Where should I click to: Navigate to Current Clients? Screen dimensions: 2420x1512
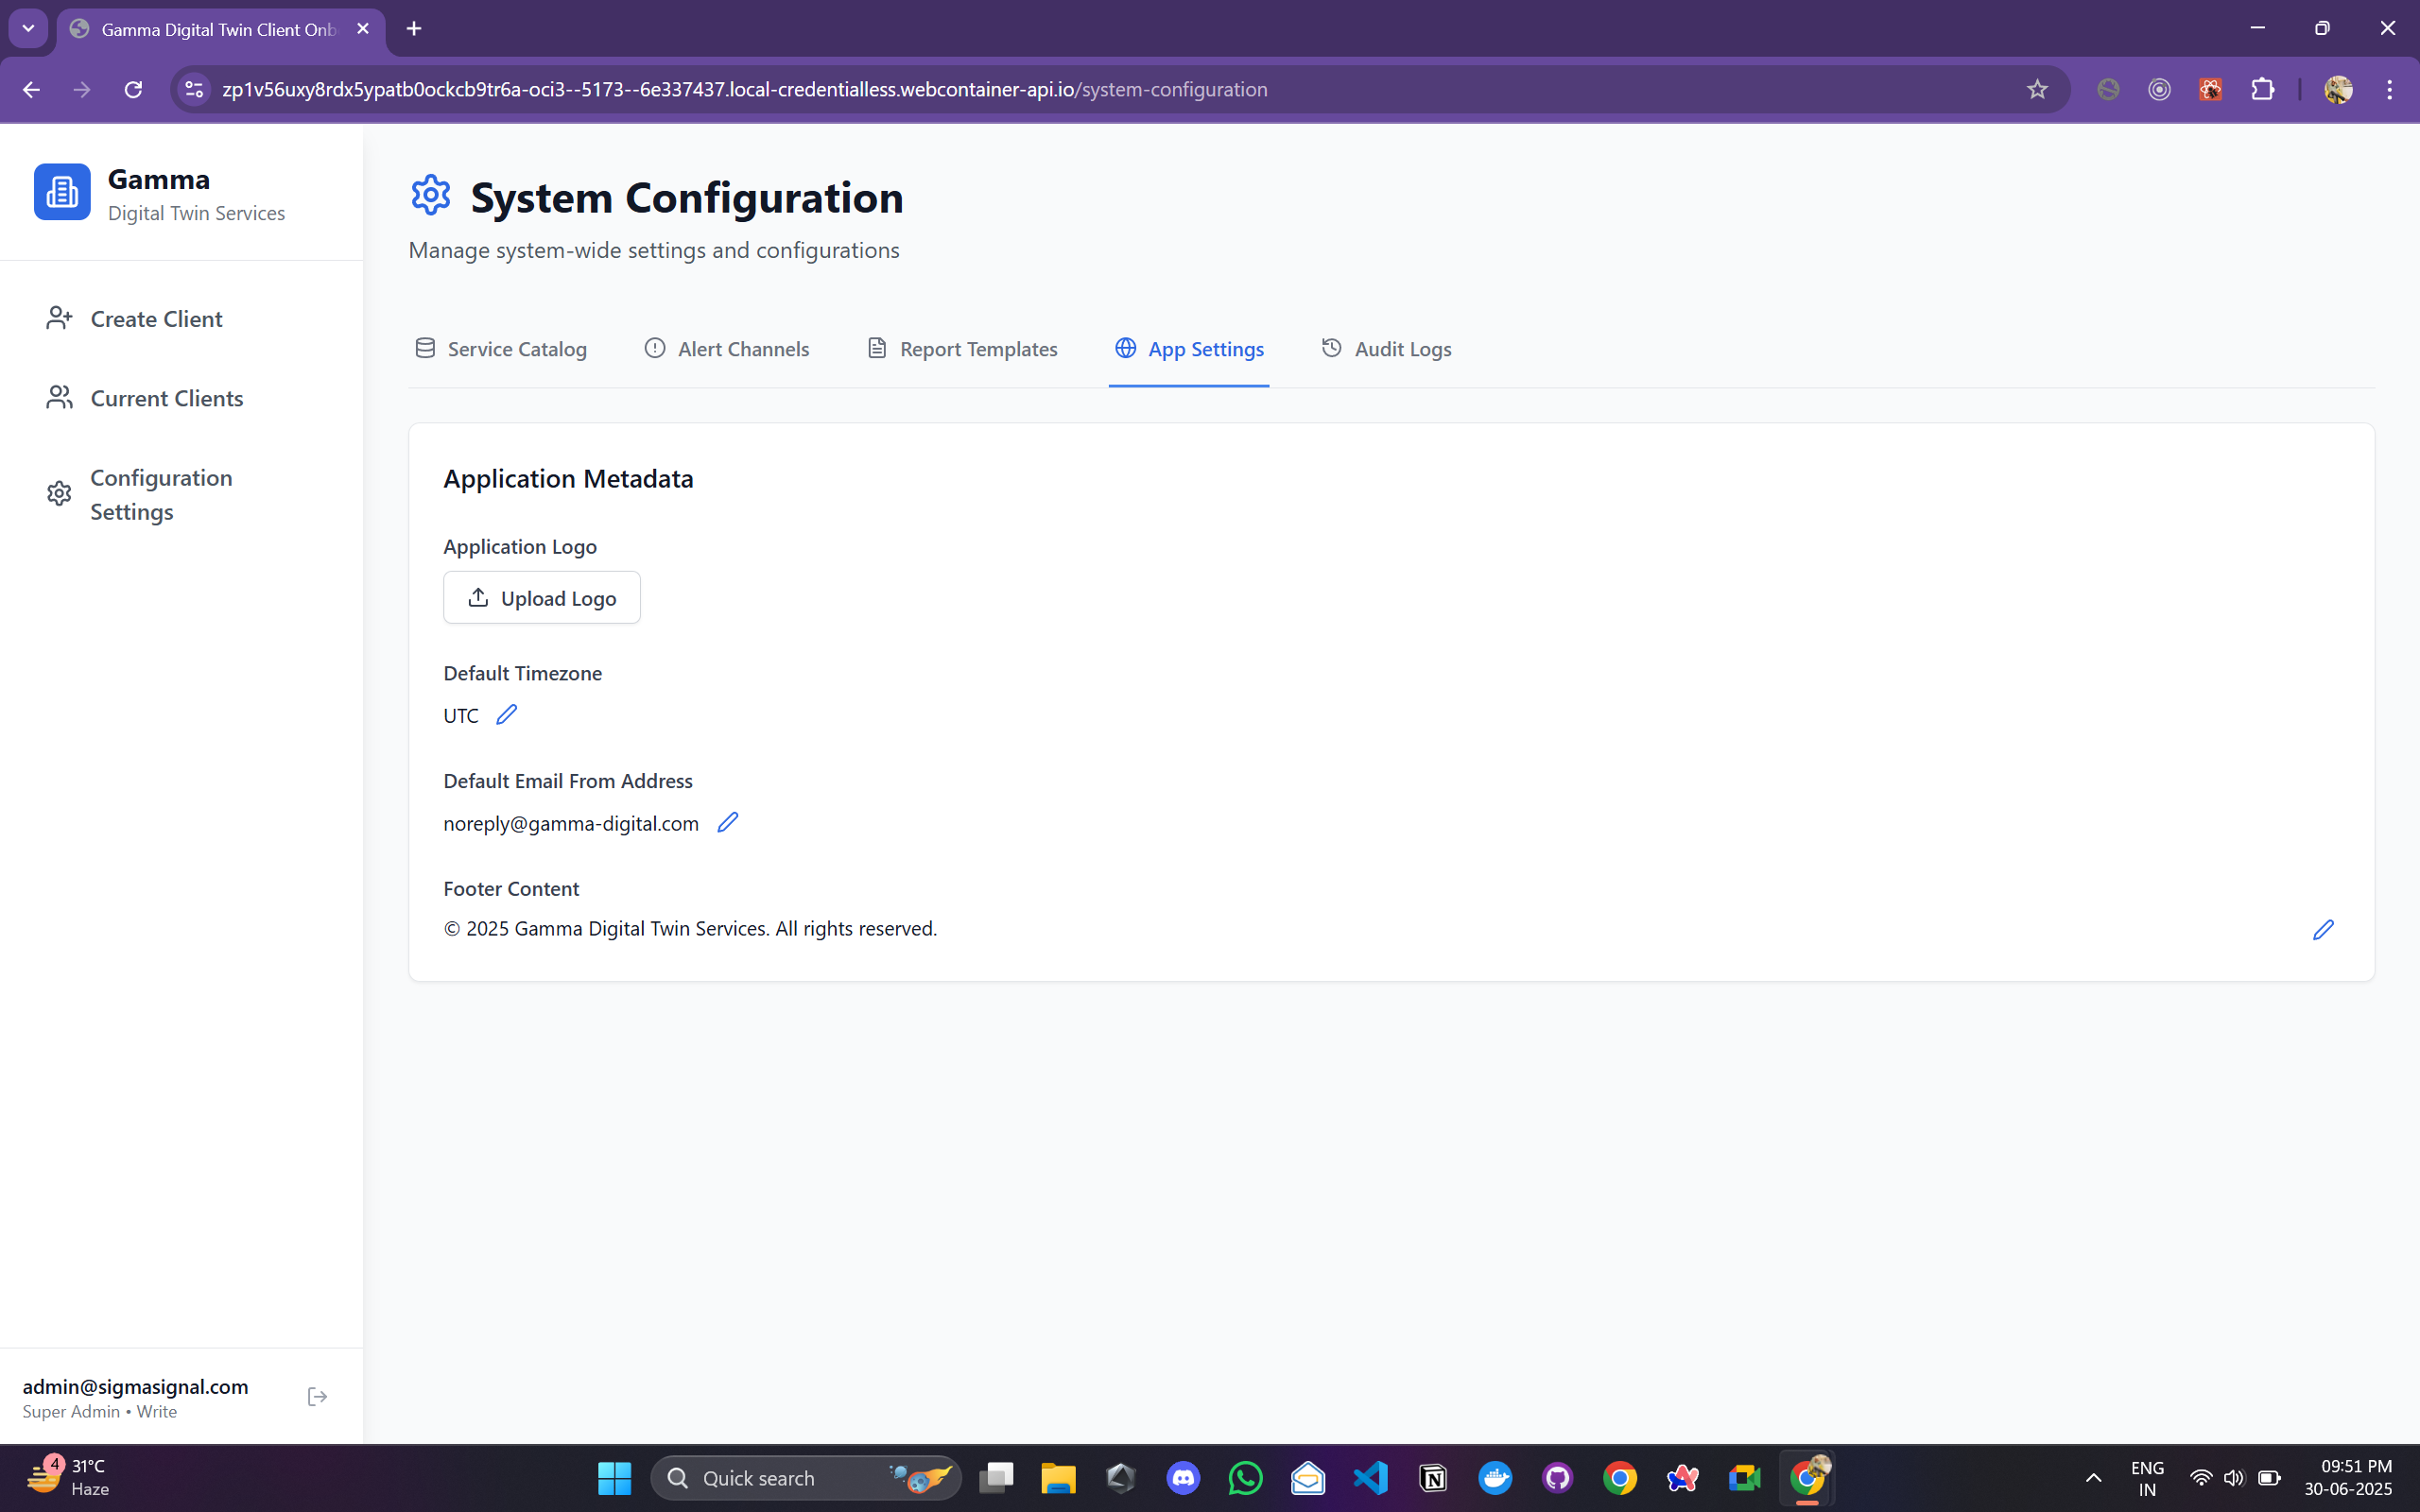click(x=166, y=398)
